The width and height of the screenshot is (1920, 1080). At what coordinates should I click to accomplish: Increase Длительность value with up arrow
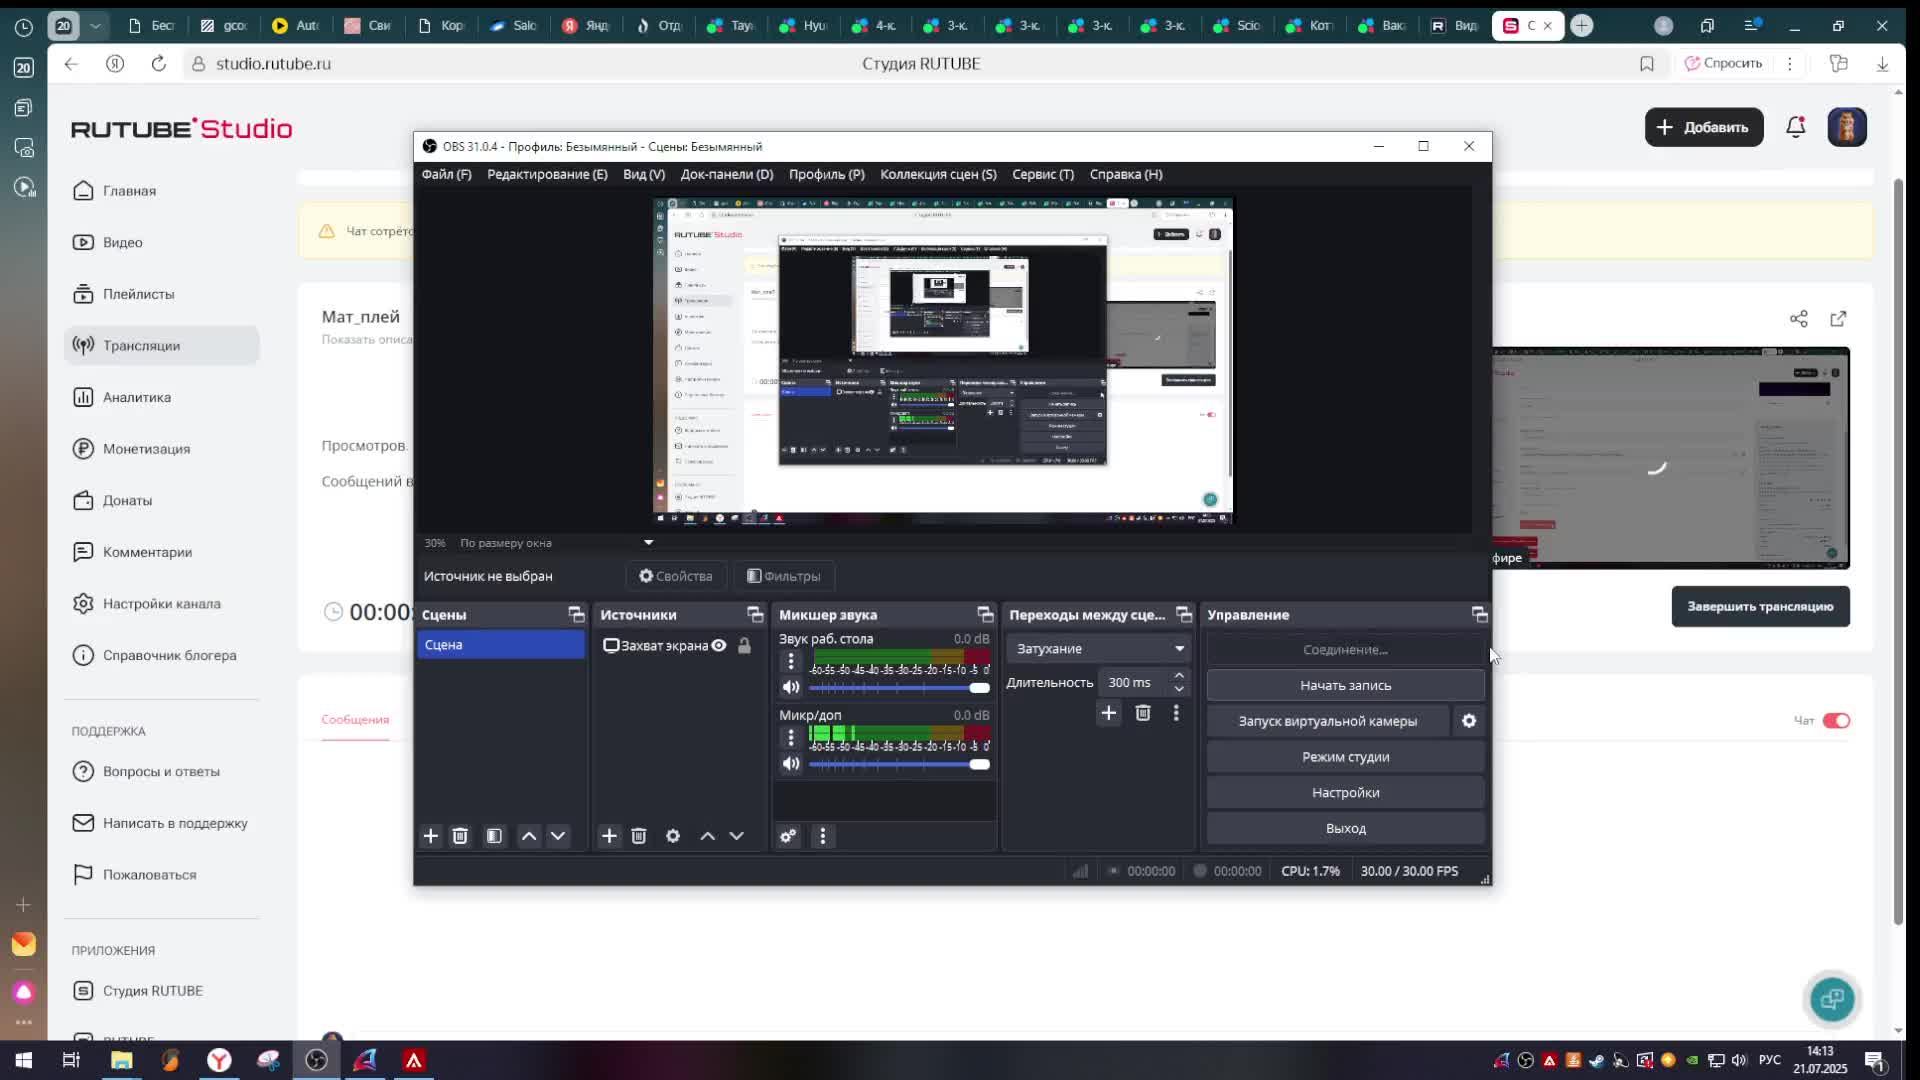[x=1179, y=676]
